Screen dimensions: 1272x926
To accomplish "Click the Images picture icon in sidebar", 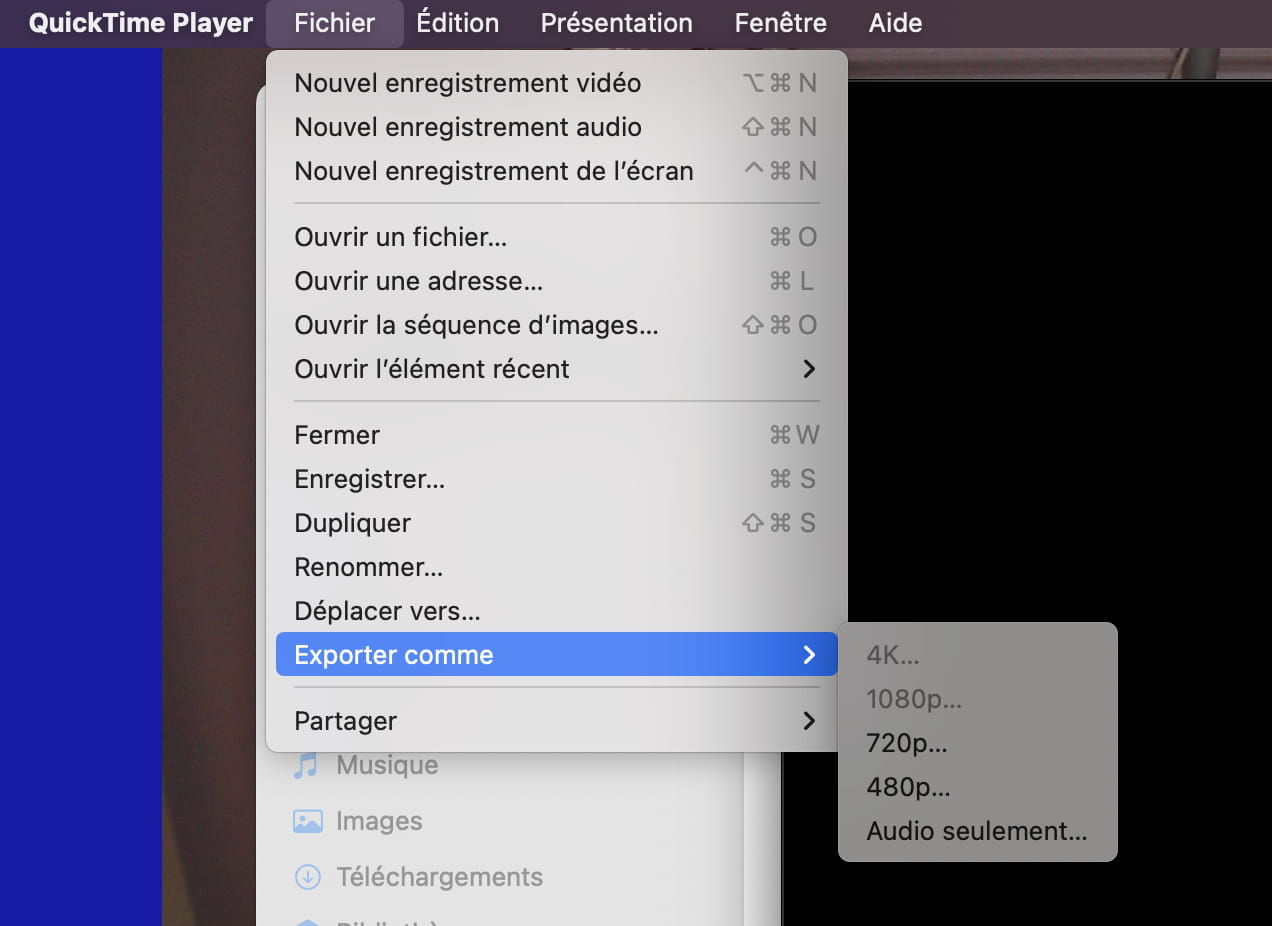I will pyautogui.click(x=307, y=822).
